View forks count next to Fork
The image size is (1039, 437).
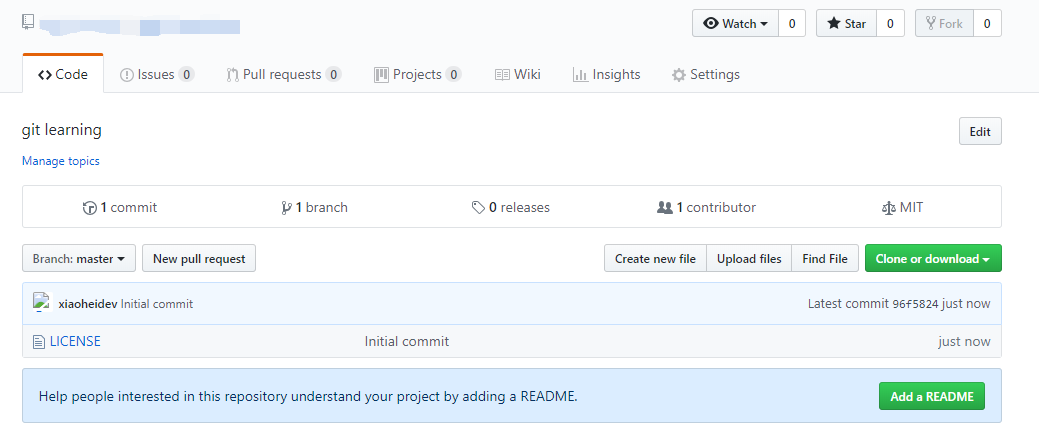[987, 23]
